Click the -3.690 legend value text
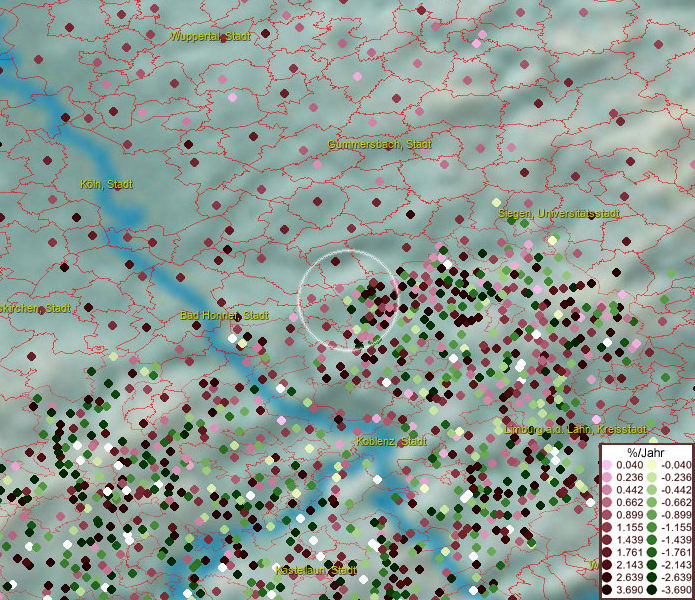The image size is (695, 600). [x=676, y=590]
